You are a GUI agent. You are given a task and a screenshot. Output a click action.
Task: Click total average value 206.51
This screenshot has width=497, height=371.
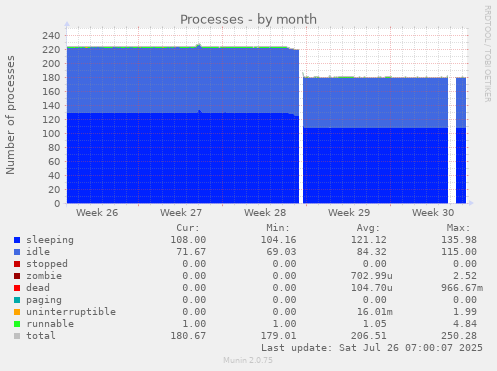369,336
